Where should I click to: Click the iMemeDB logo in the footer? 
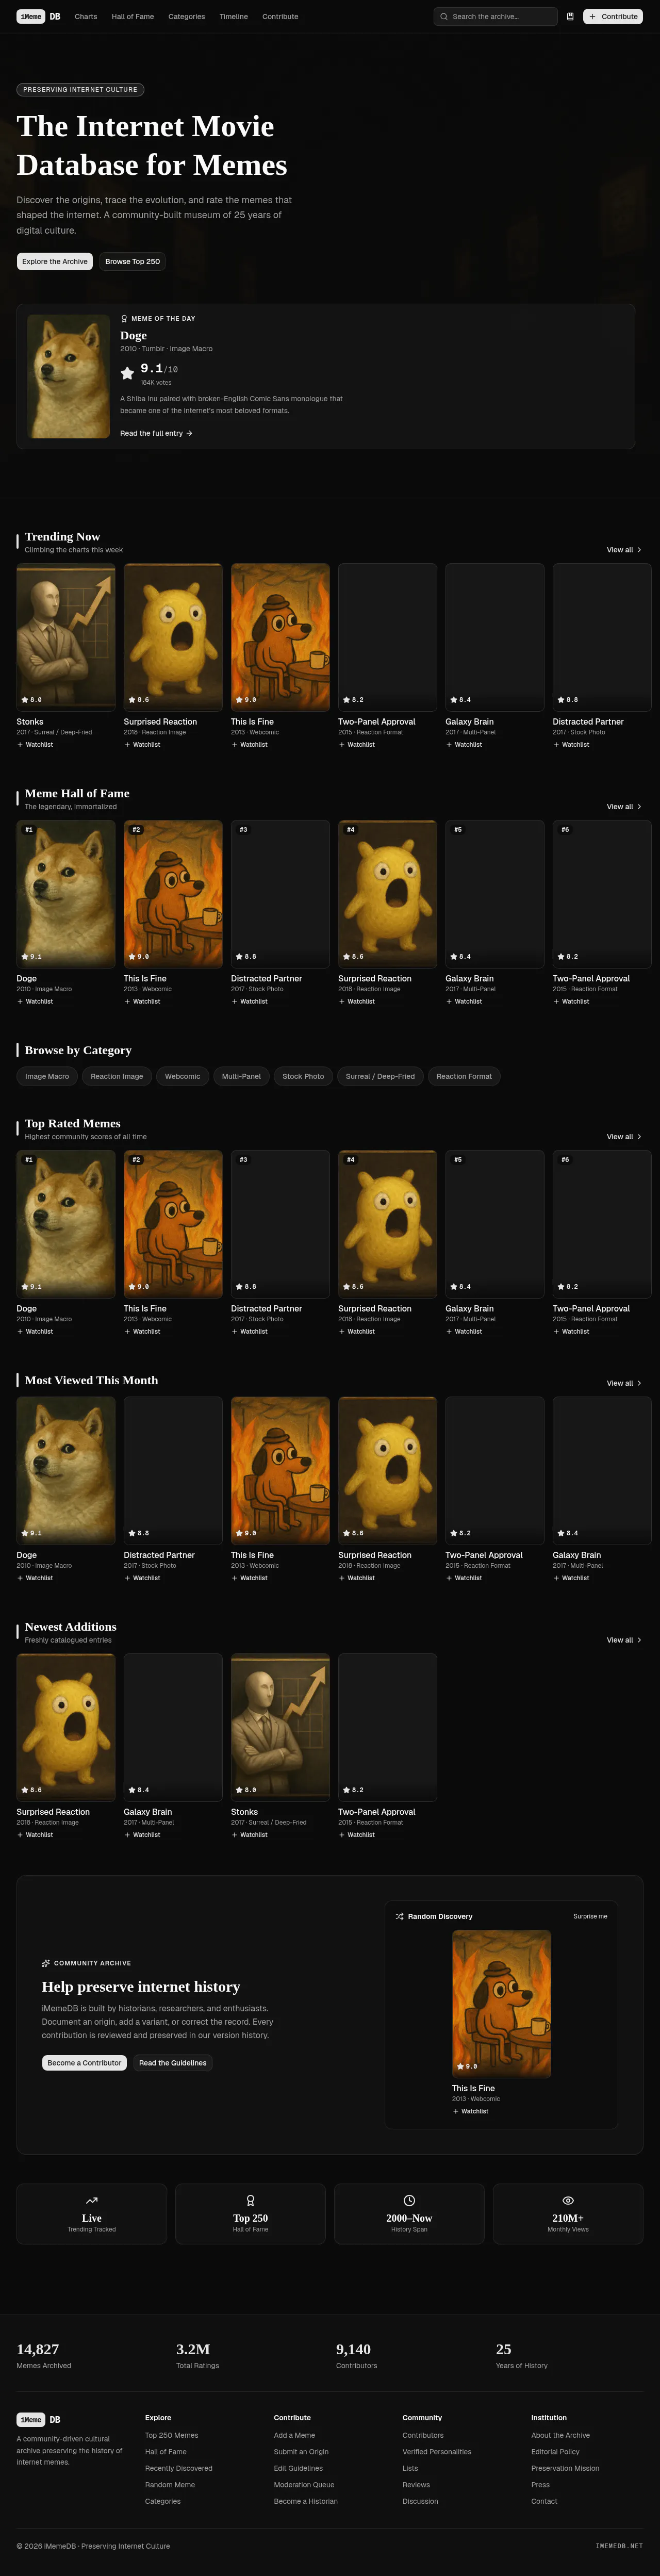pos(39,2420)
